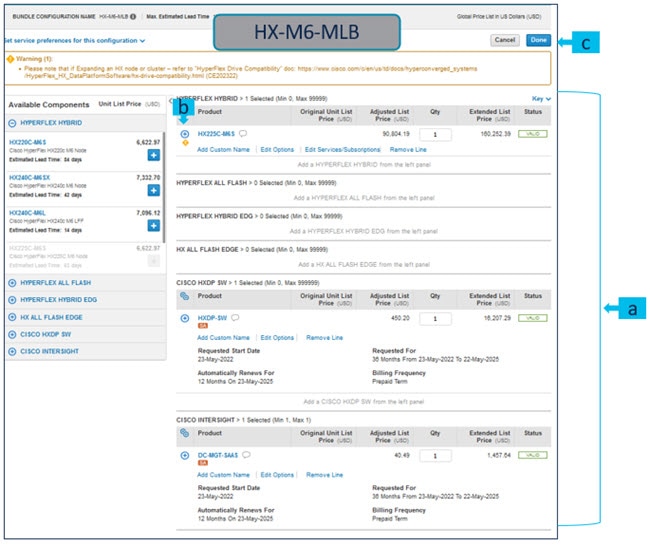Click the VALID status badge for DC-MGT-SAAS
Viewport: 650px width, 546px height.
(x=533, y=455)
